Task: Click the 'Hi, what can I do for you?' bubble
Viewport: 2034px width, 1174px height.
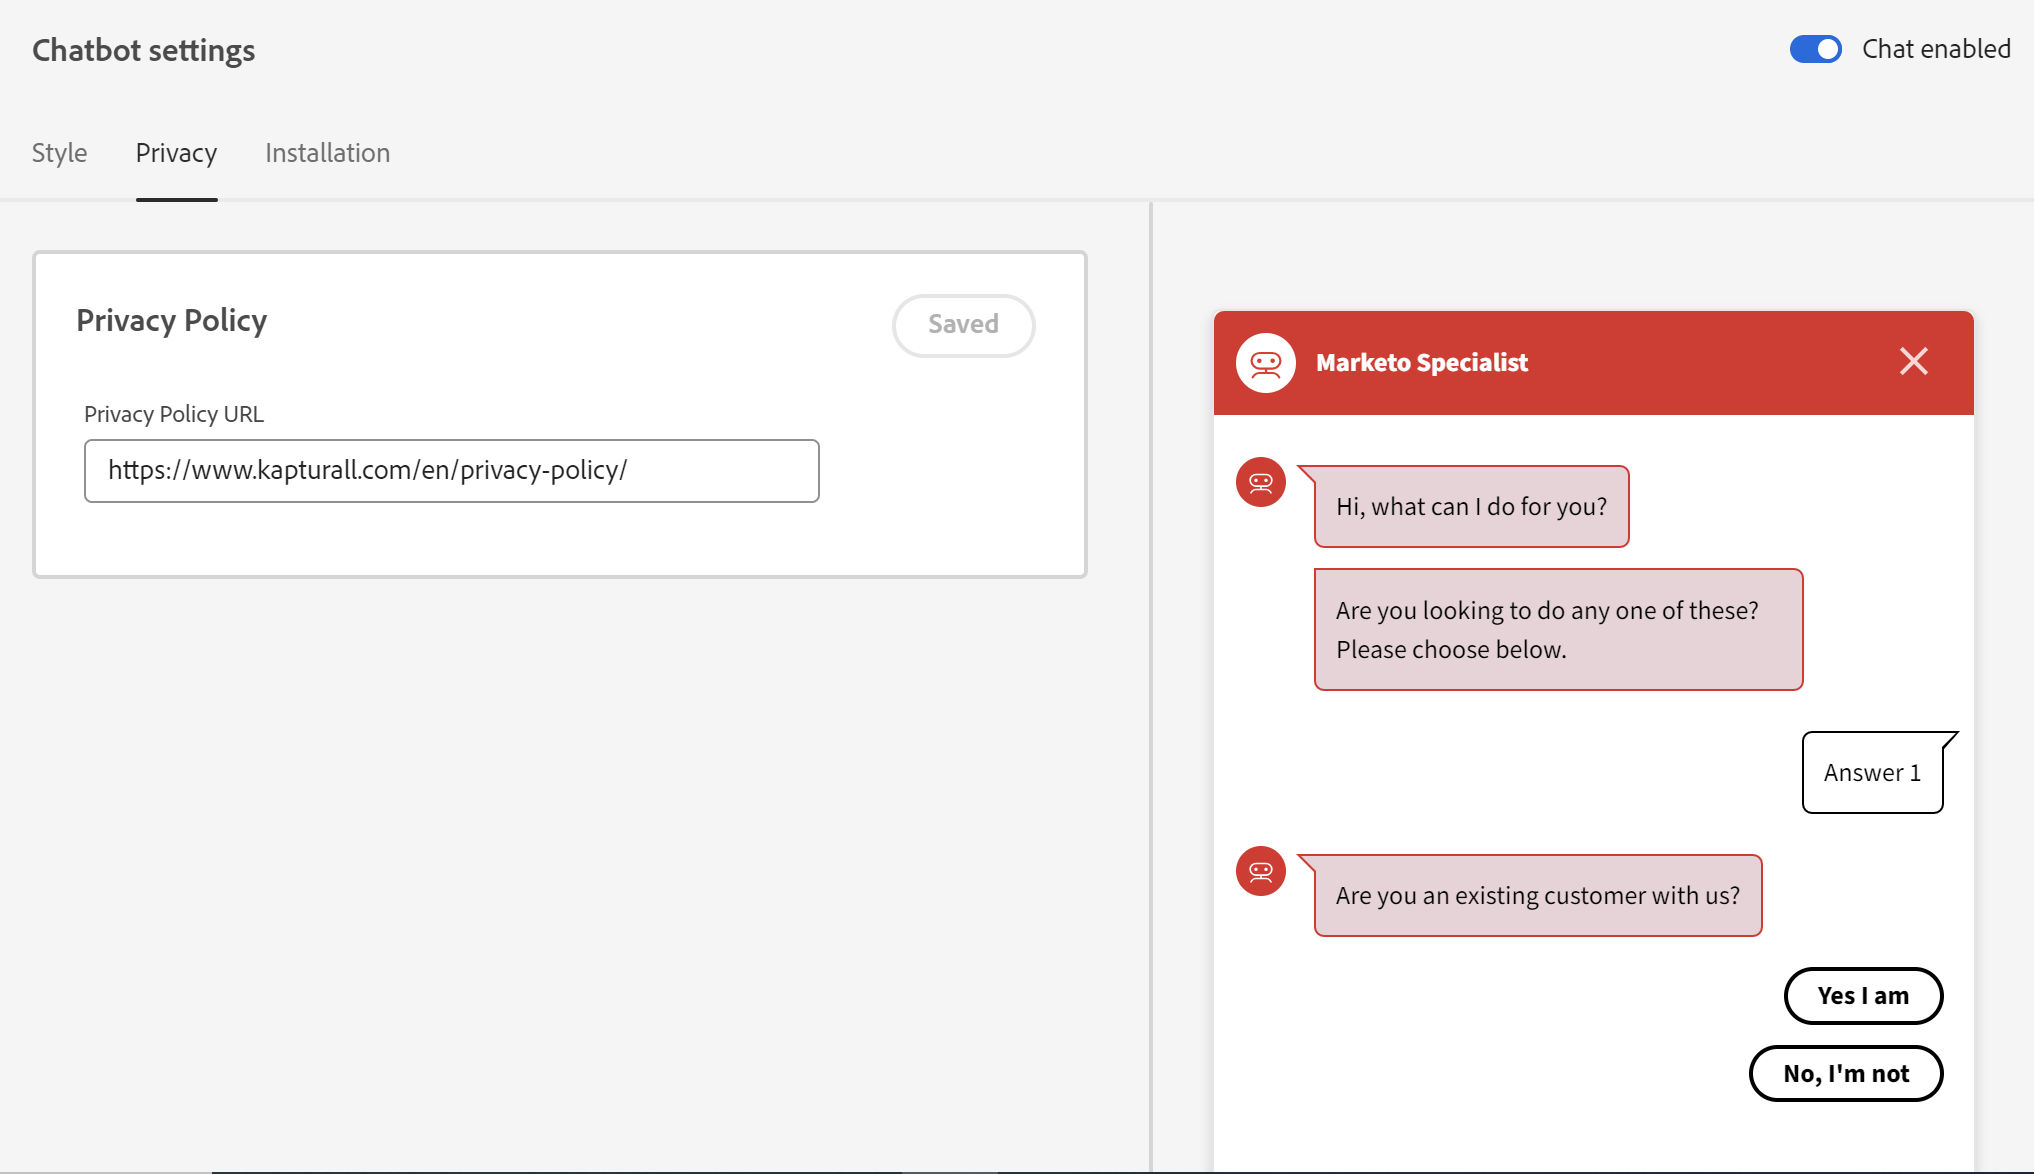Action: tap(1471, 507)
